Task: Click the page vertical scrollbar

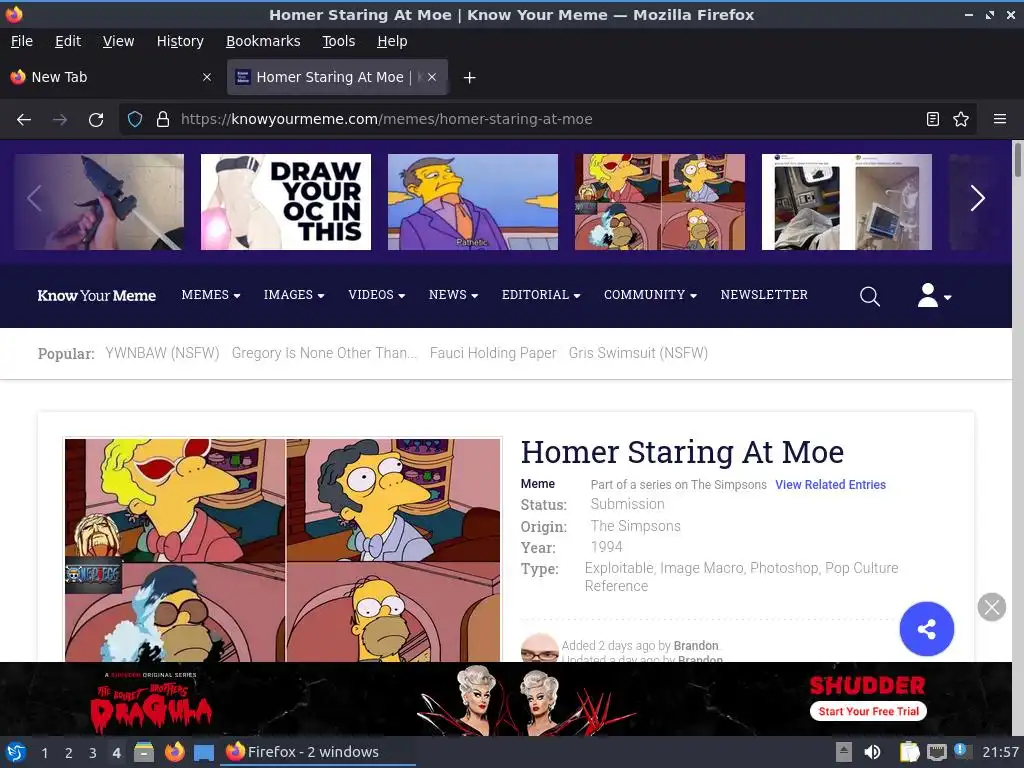Action: [1017, 159]
